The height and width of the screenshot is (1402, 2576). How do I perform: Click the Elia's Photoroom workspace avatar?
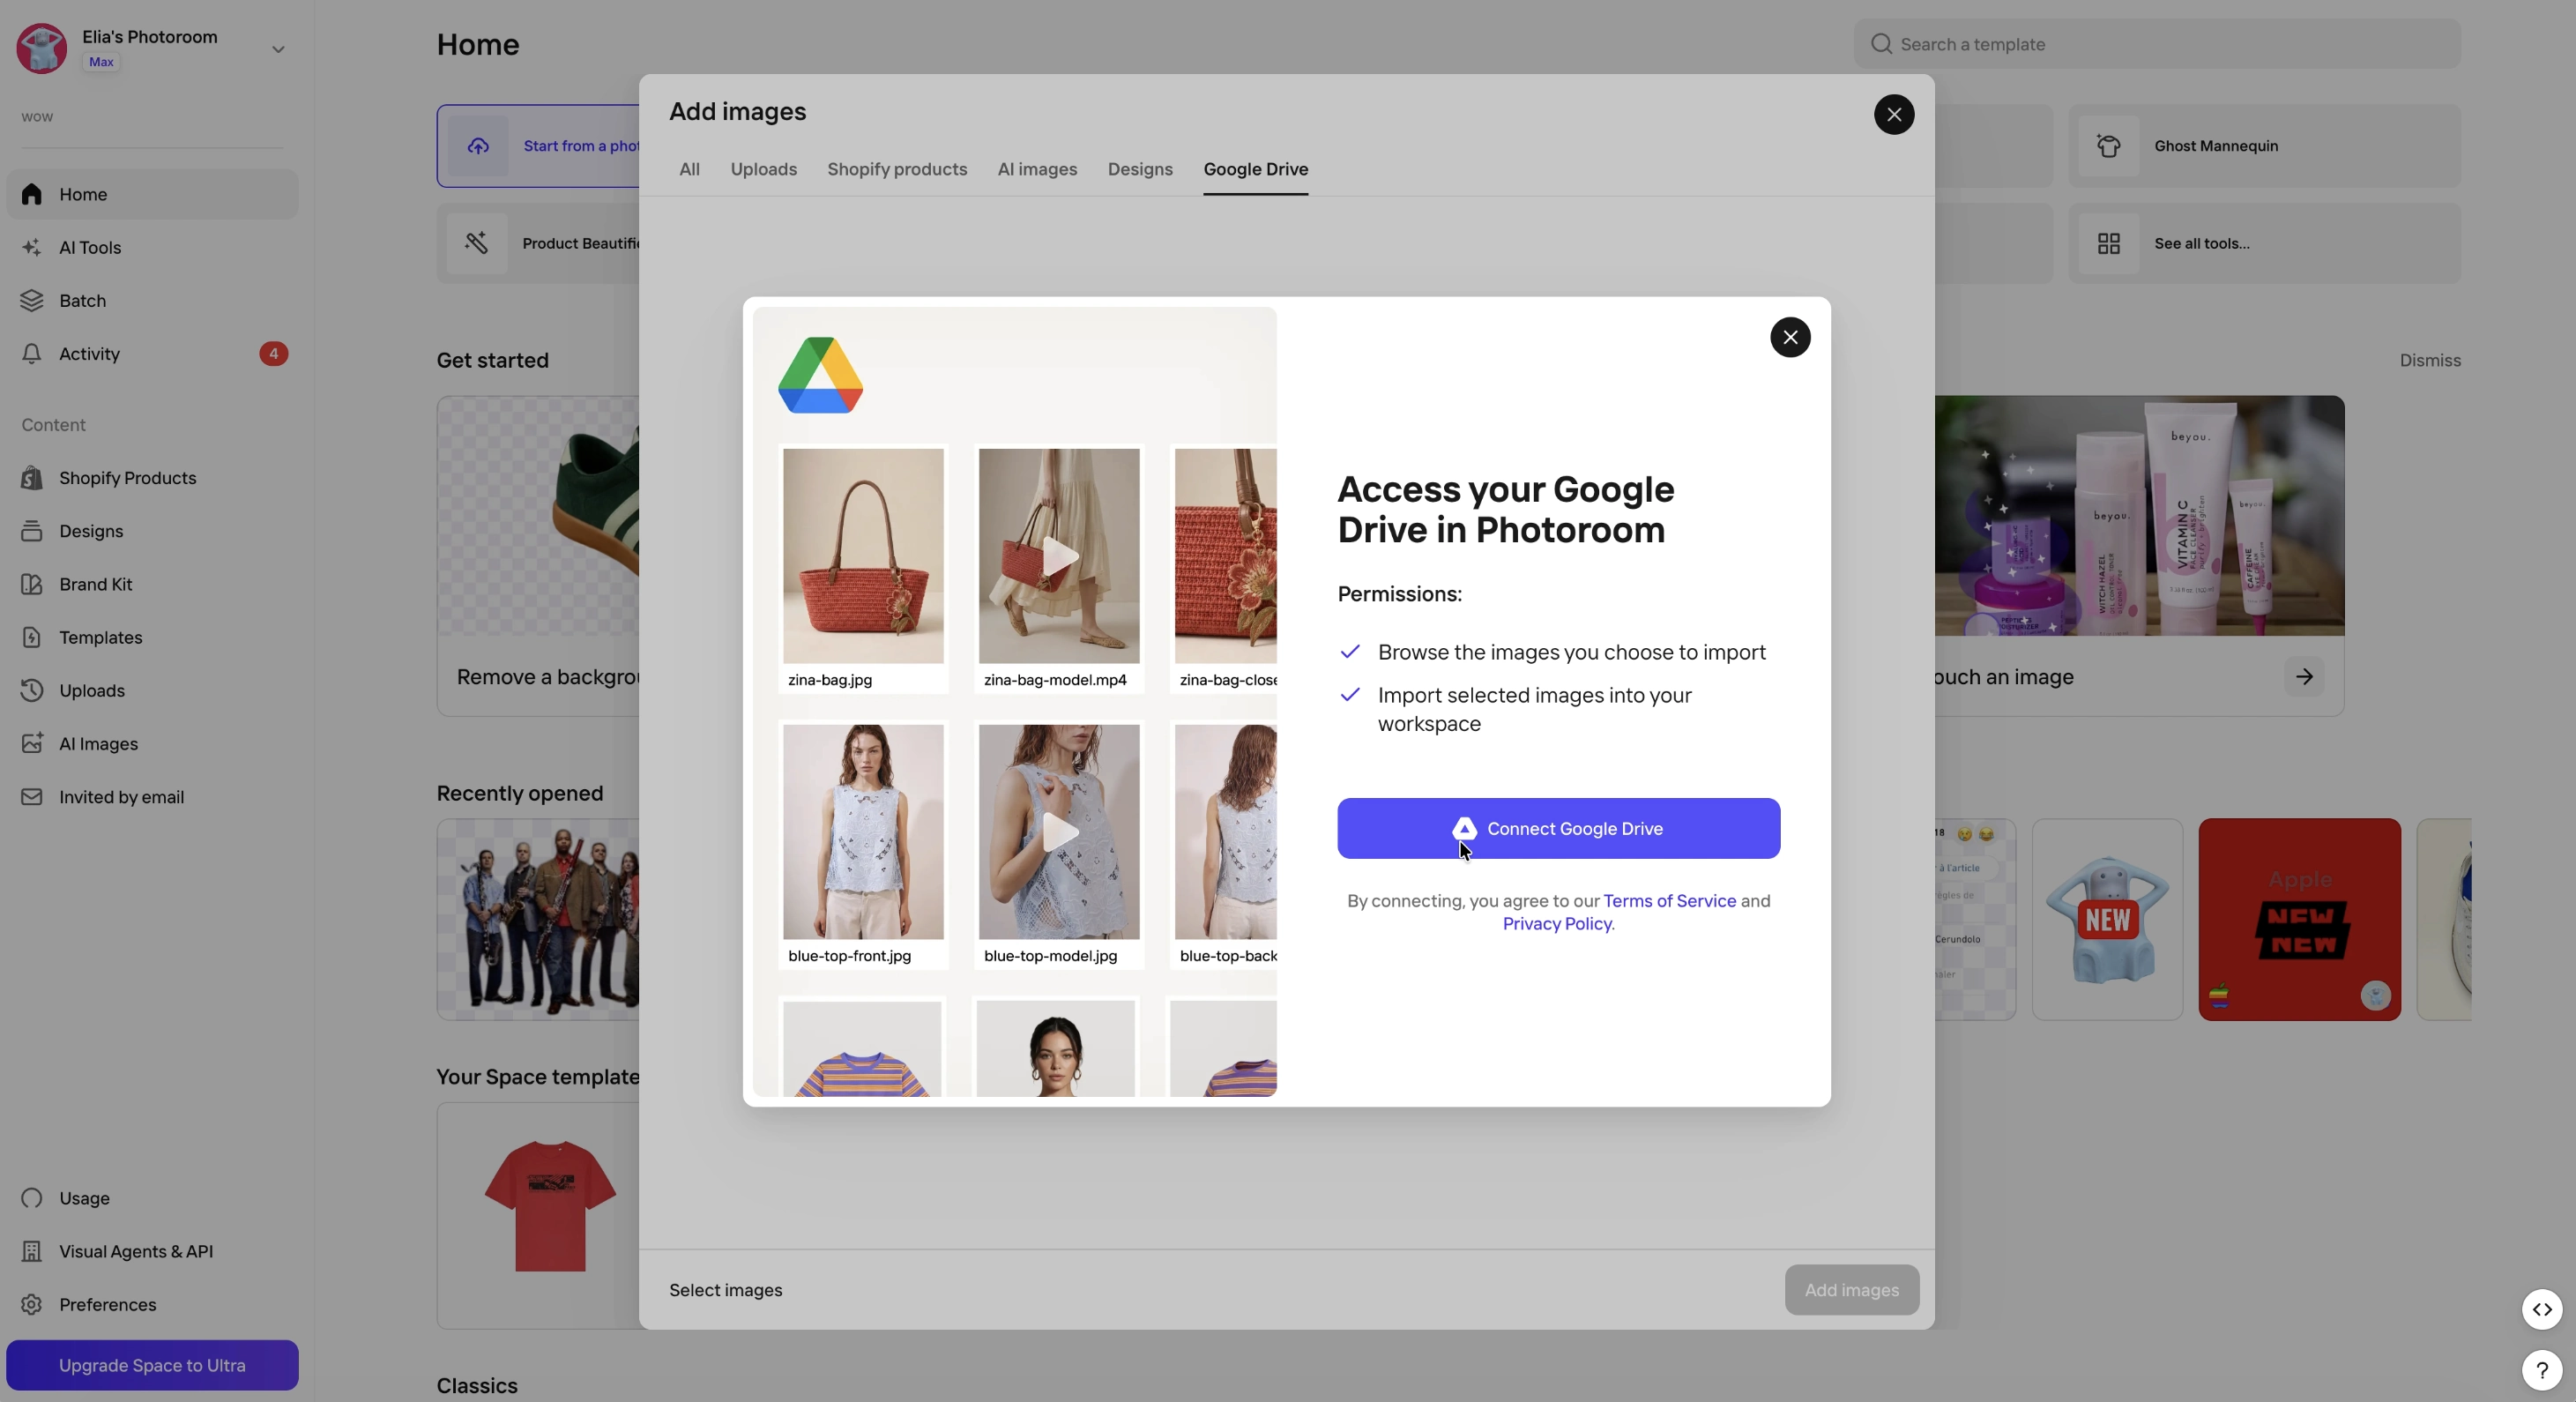(x=42, y=48)
